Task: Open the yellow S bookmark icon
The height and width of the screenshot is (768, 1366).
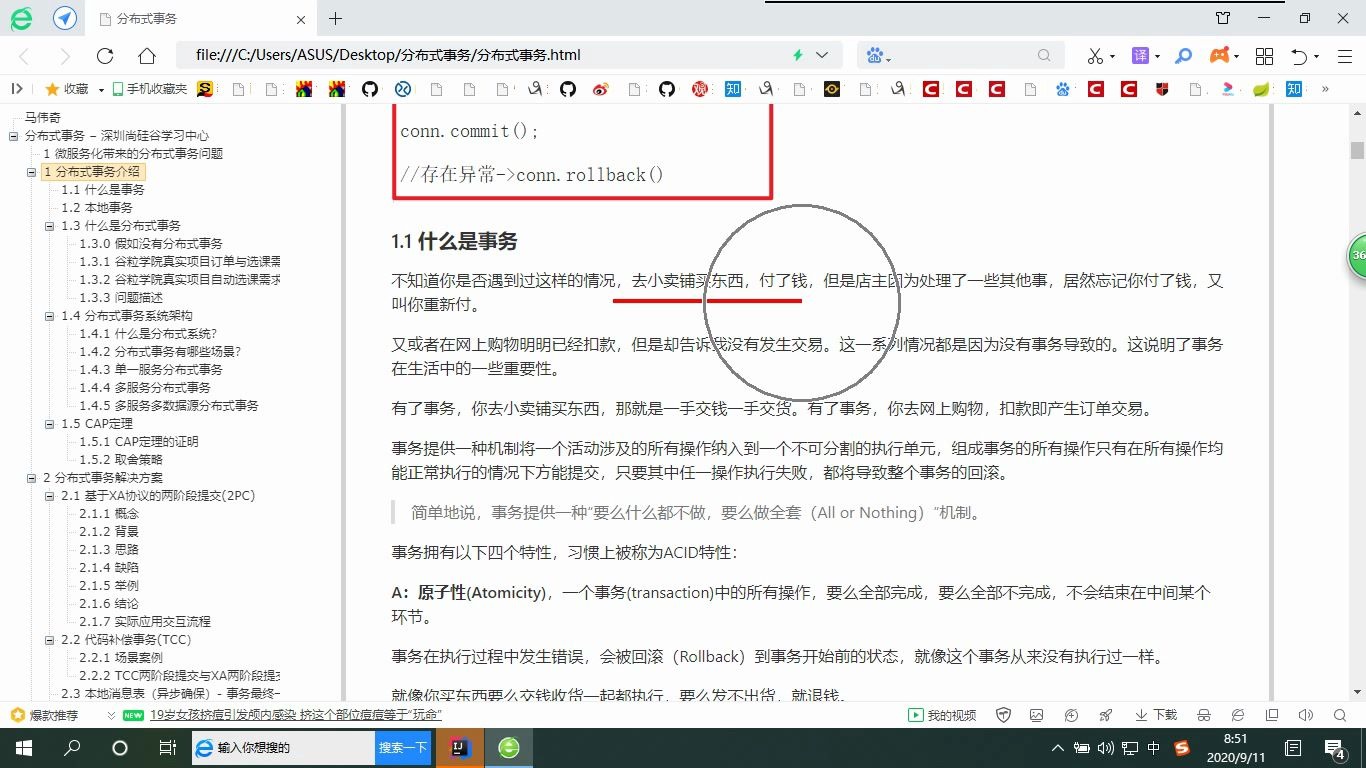Action: (x=205, y=89)
